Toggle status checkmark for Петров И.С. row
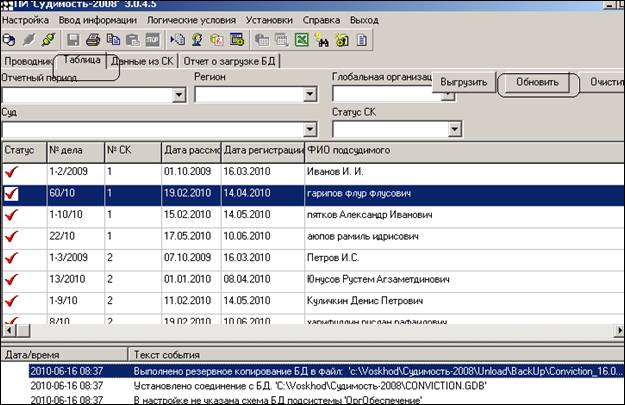The image size is (625, 405). tap(11, 259)
